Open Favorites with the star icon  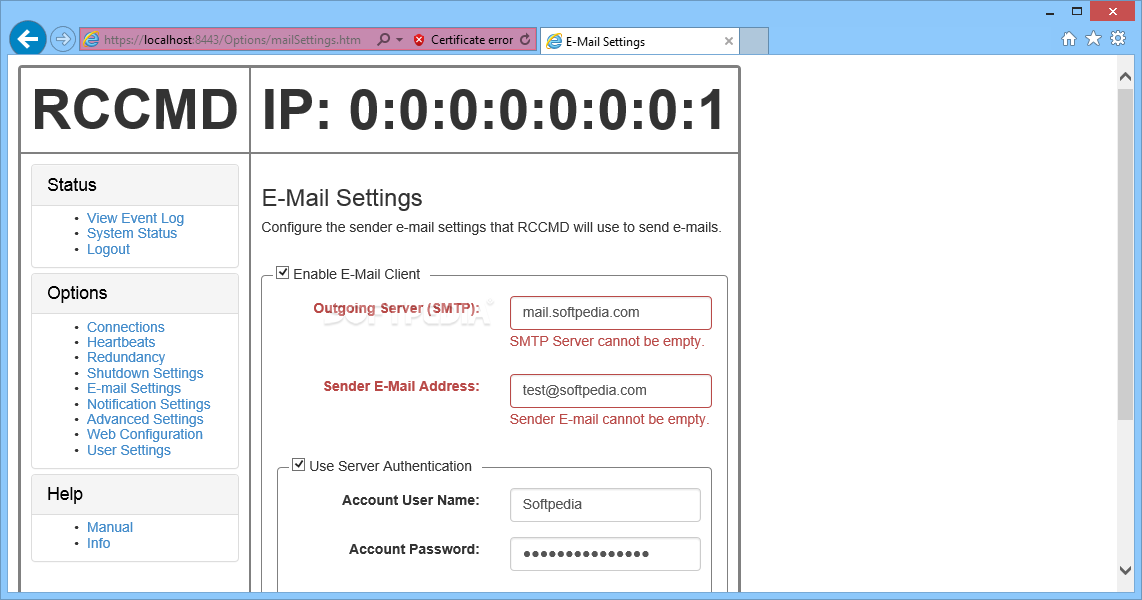coord(1093,39)
